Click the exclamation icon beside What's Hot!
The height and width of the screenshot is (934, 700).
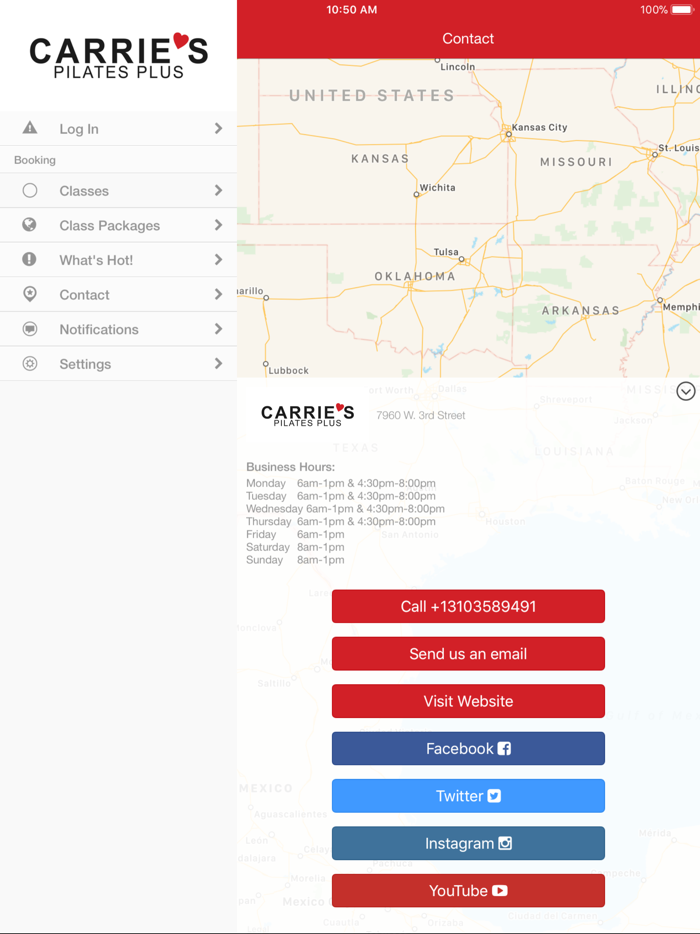[x=29, y=259]
